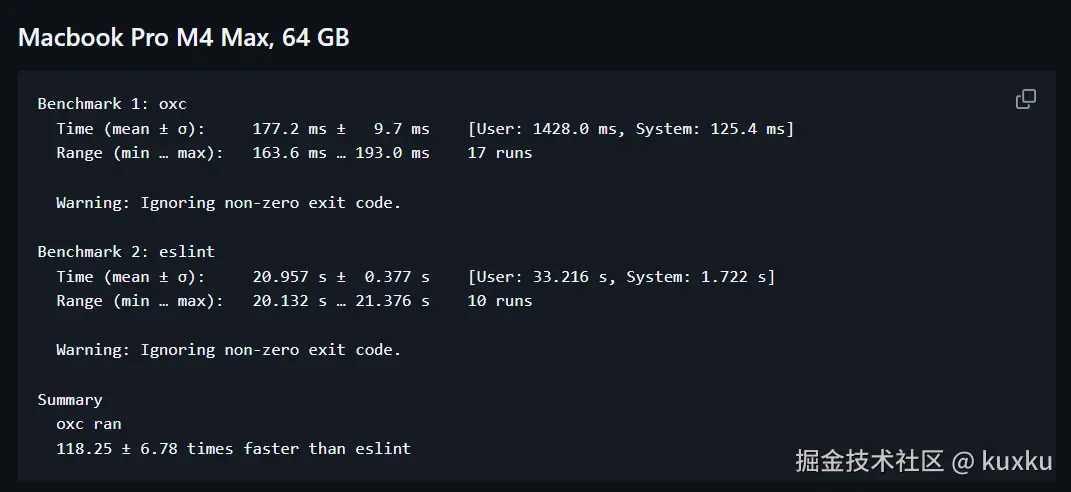Click the eslint mean time 20.957 s
This screenshot has width=1071, height=492.
289,277
